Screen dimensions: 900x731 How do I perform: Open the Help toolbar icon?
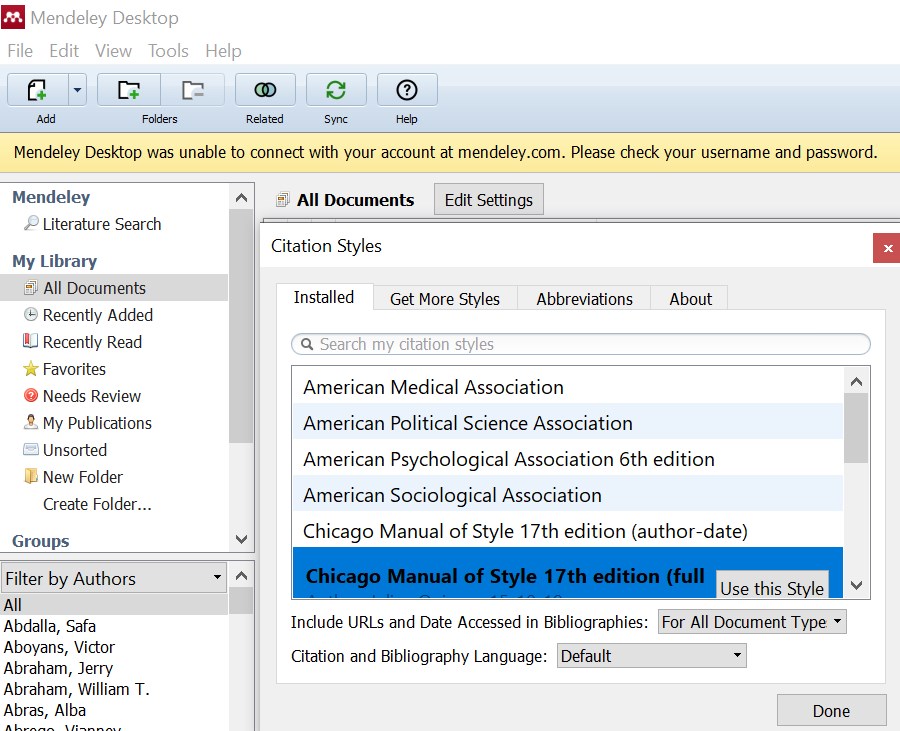pyautogui.click(x=406, y=90)
